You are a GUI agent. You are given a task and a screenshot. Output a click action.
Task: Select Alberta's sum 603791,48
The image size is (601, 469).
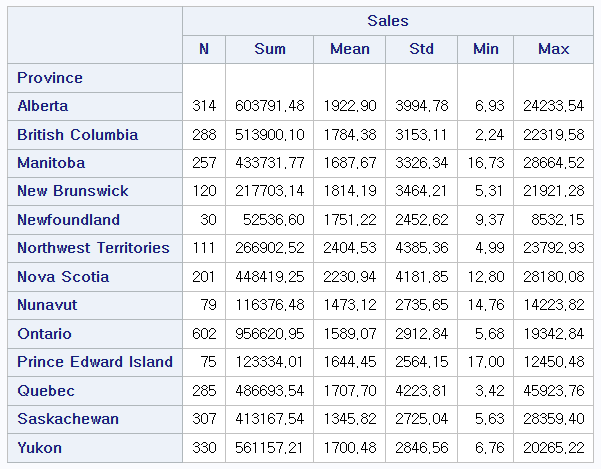tap(269, 106)
